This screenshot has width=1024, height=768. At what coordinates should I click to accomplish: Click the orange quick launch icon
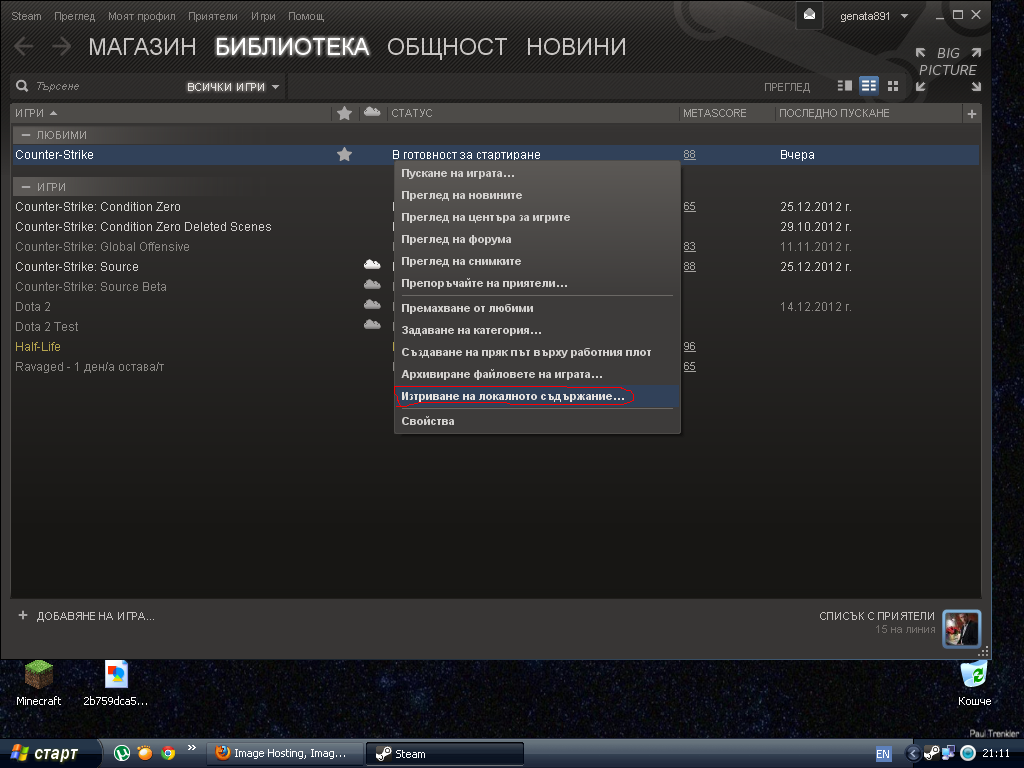point(145,753)
